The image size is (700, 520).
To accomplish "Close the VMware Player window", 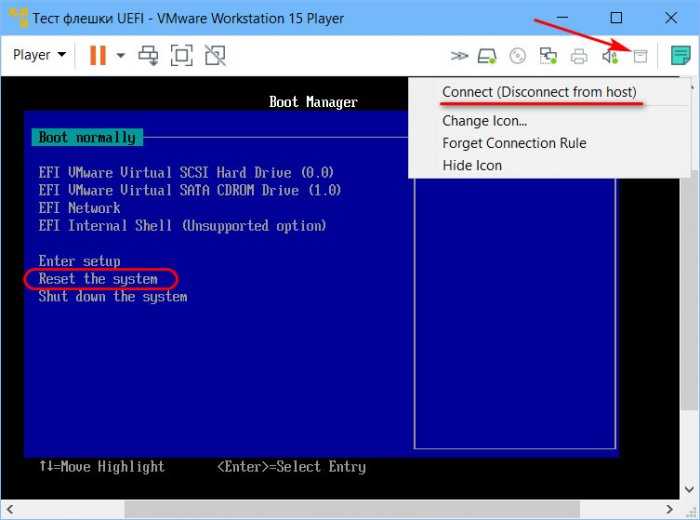I will [671, 18].
